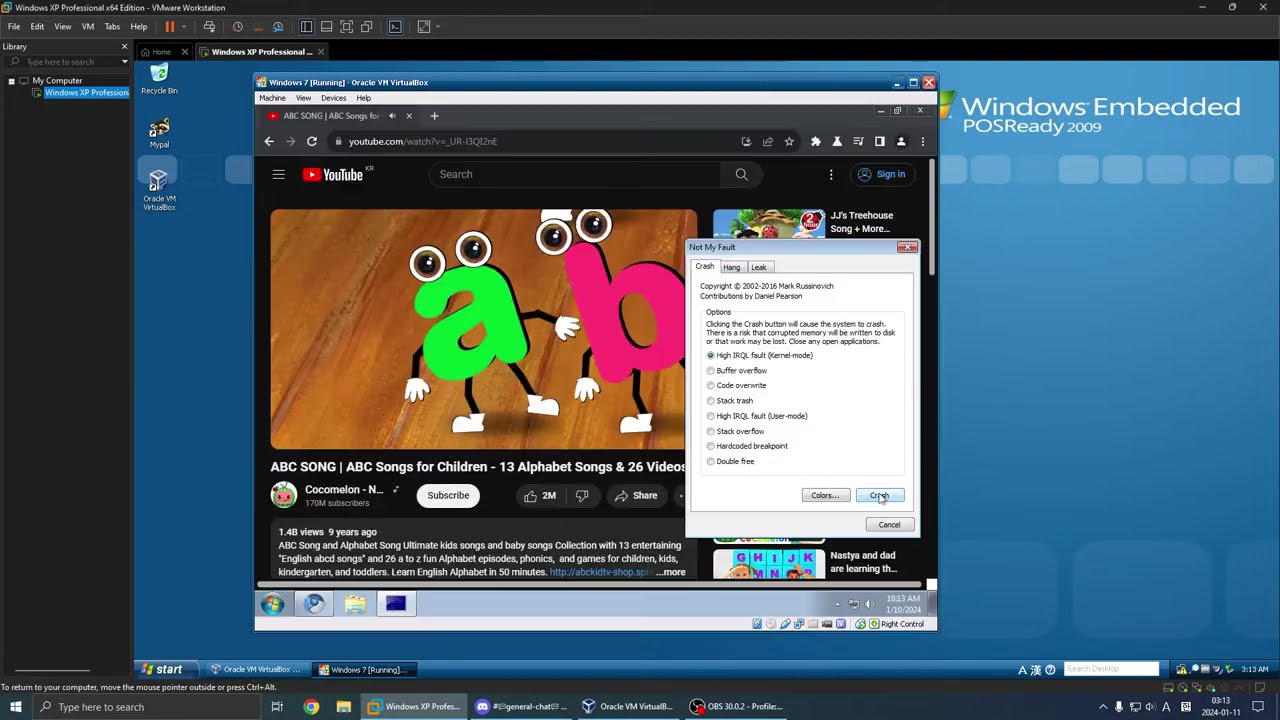Pause the virtual machine in VMware toolbar
The height and width of the screenshot is (720, 1280).
(170, 27)
